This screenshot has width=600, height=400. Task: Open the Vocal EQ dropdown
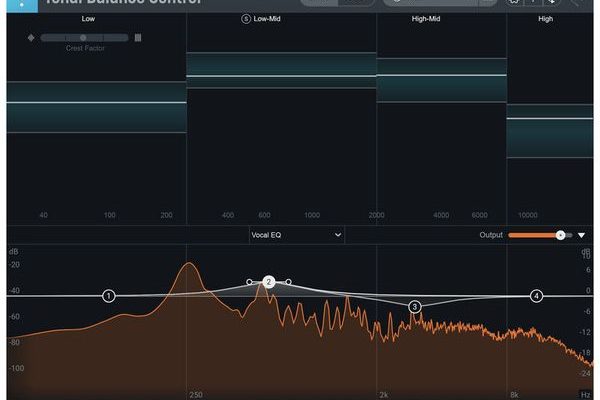(x=296, y=235)
